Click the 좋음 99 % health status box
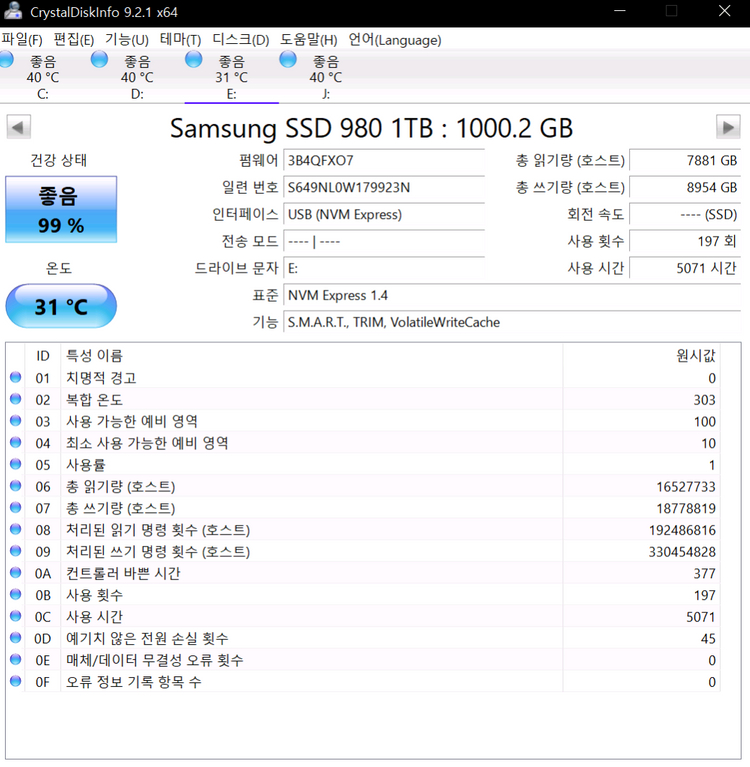The image size is (750, 767). click(61, 209)
